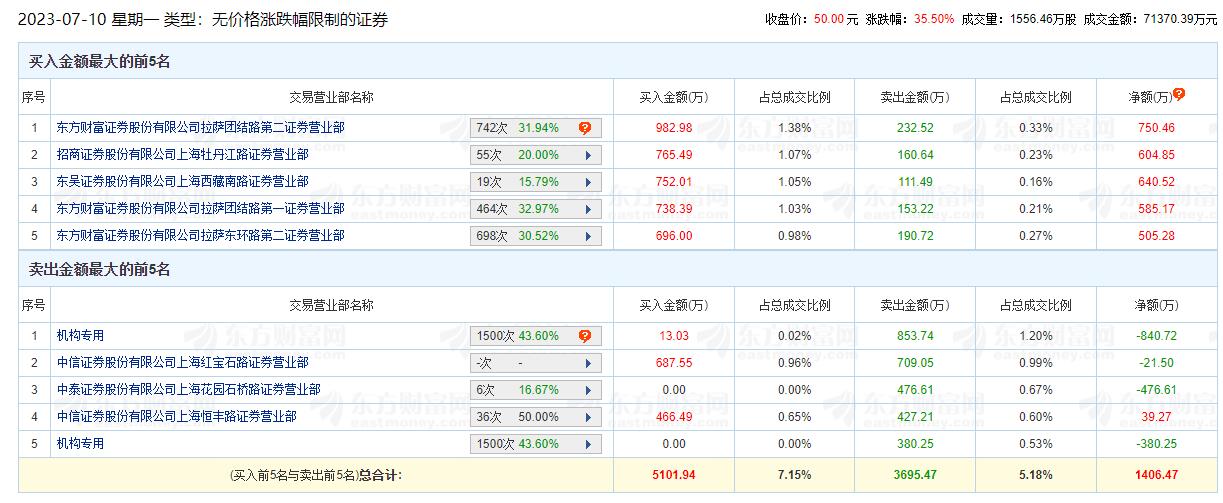The image size is (1223, 503).
Task: Expand the arrow in the 中信证券红宝石路 stats box
Action: pyautogui.click(x=588, y=363)
